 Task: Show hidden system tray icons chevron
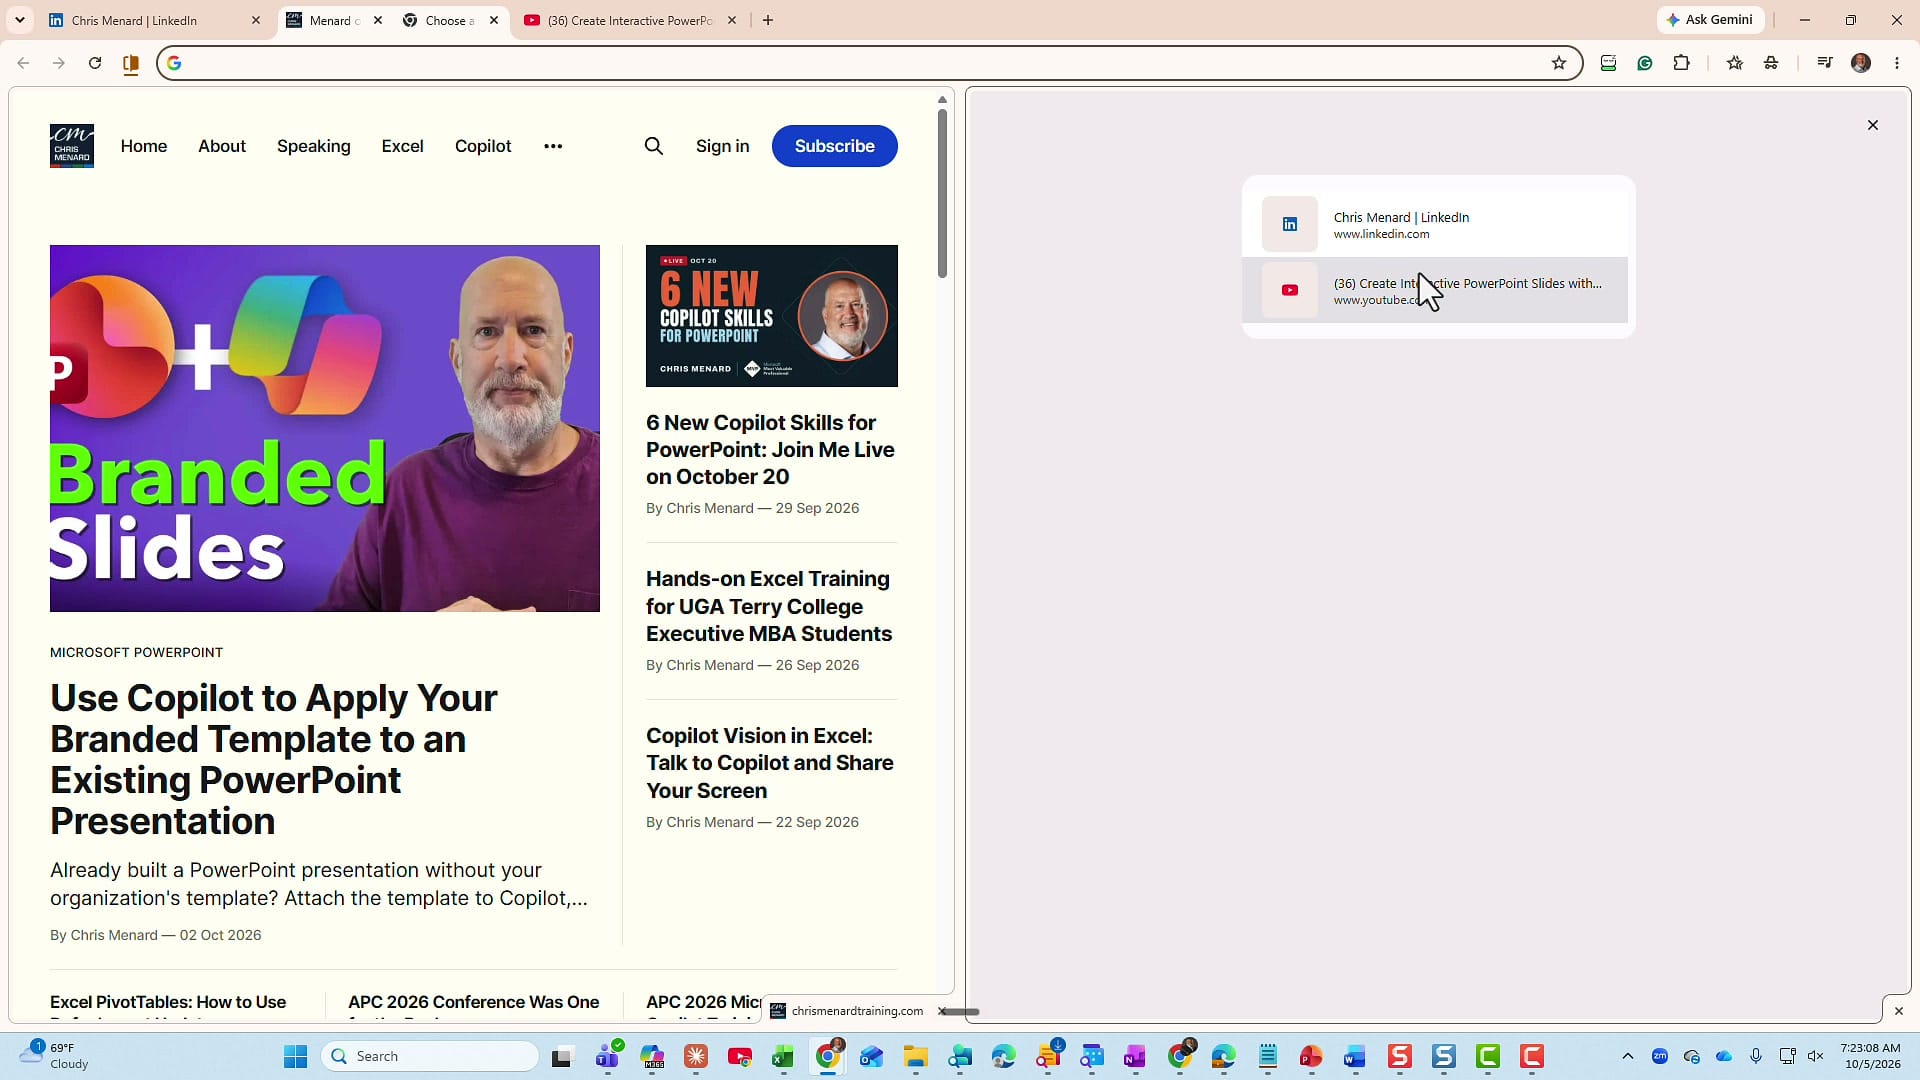(1628, 1056)
